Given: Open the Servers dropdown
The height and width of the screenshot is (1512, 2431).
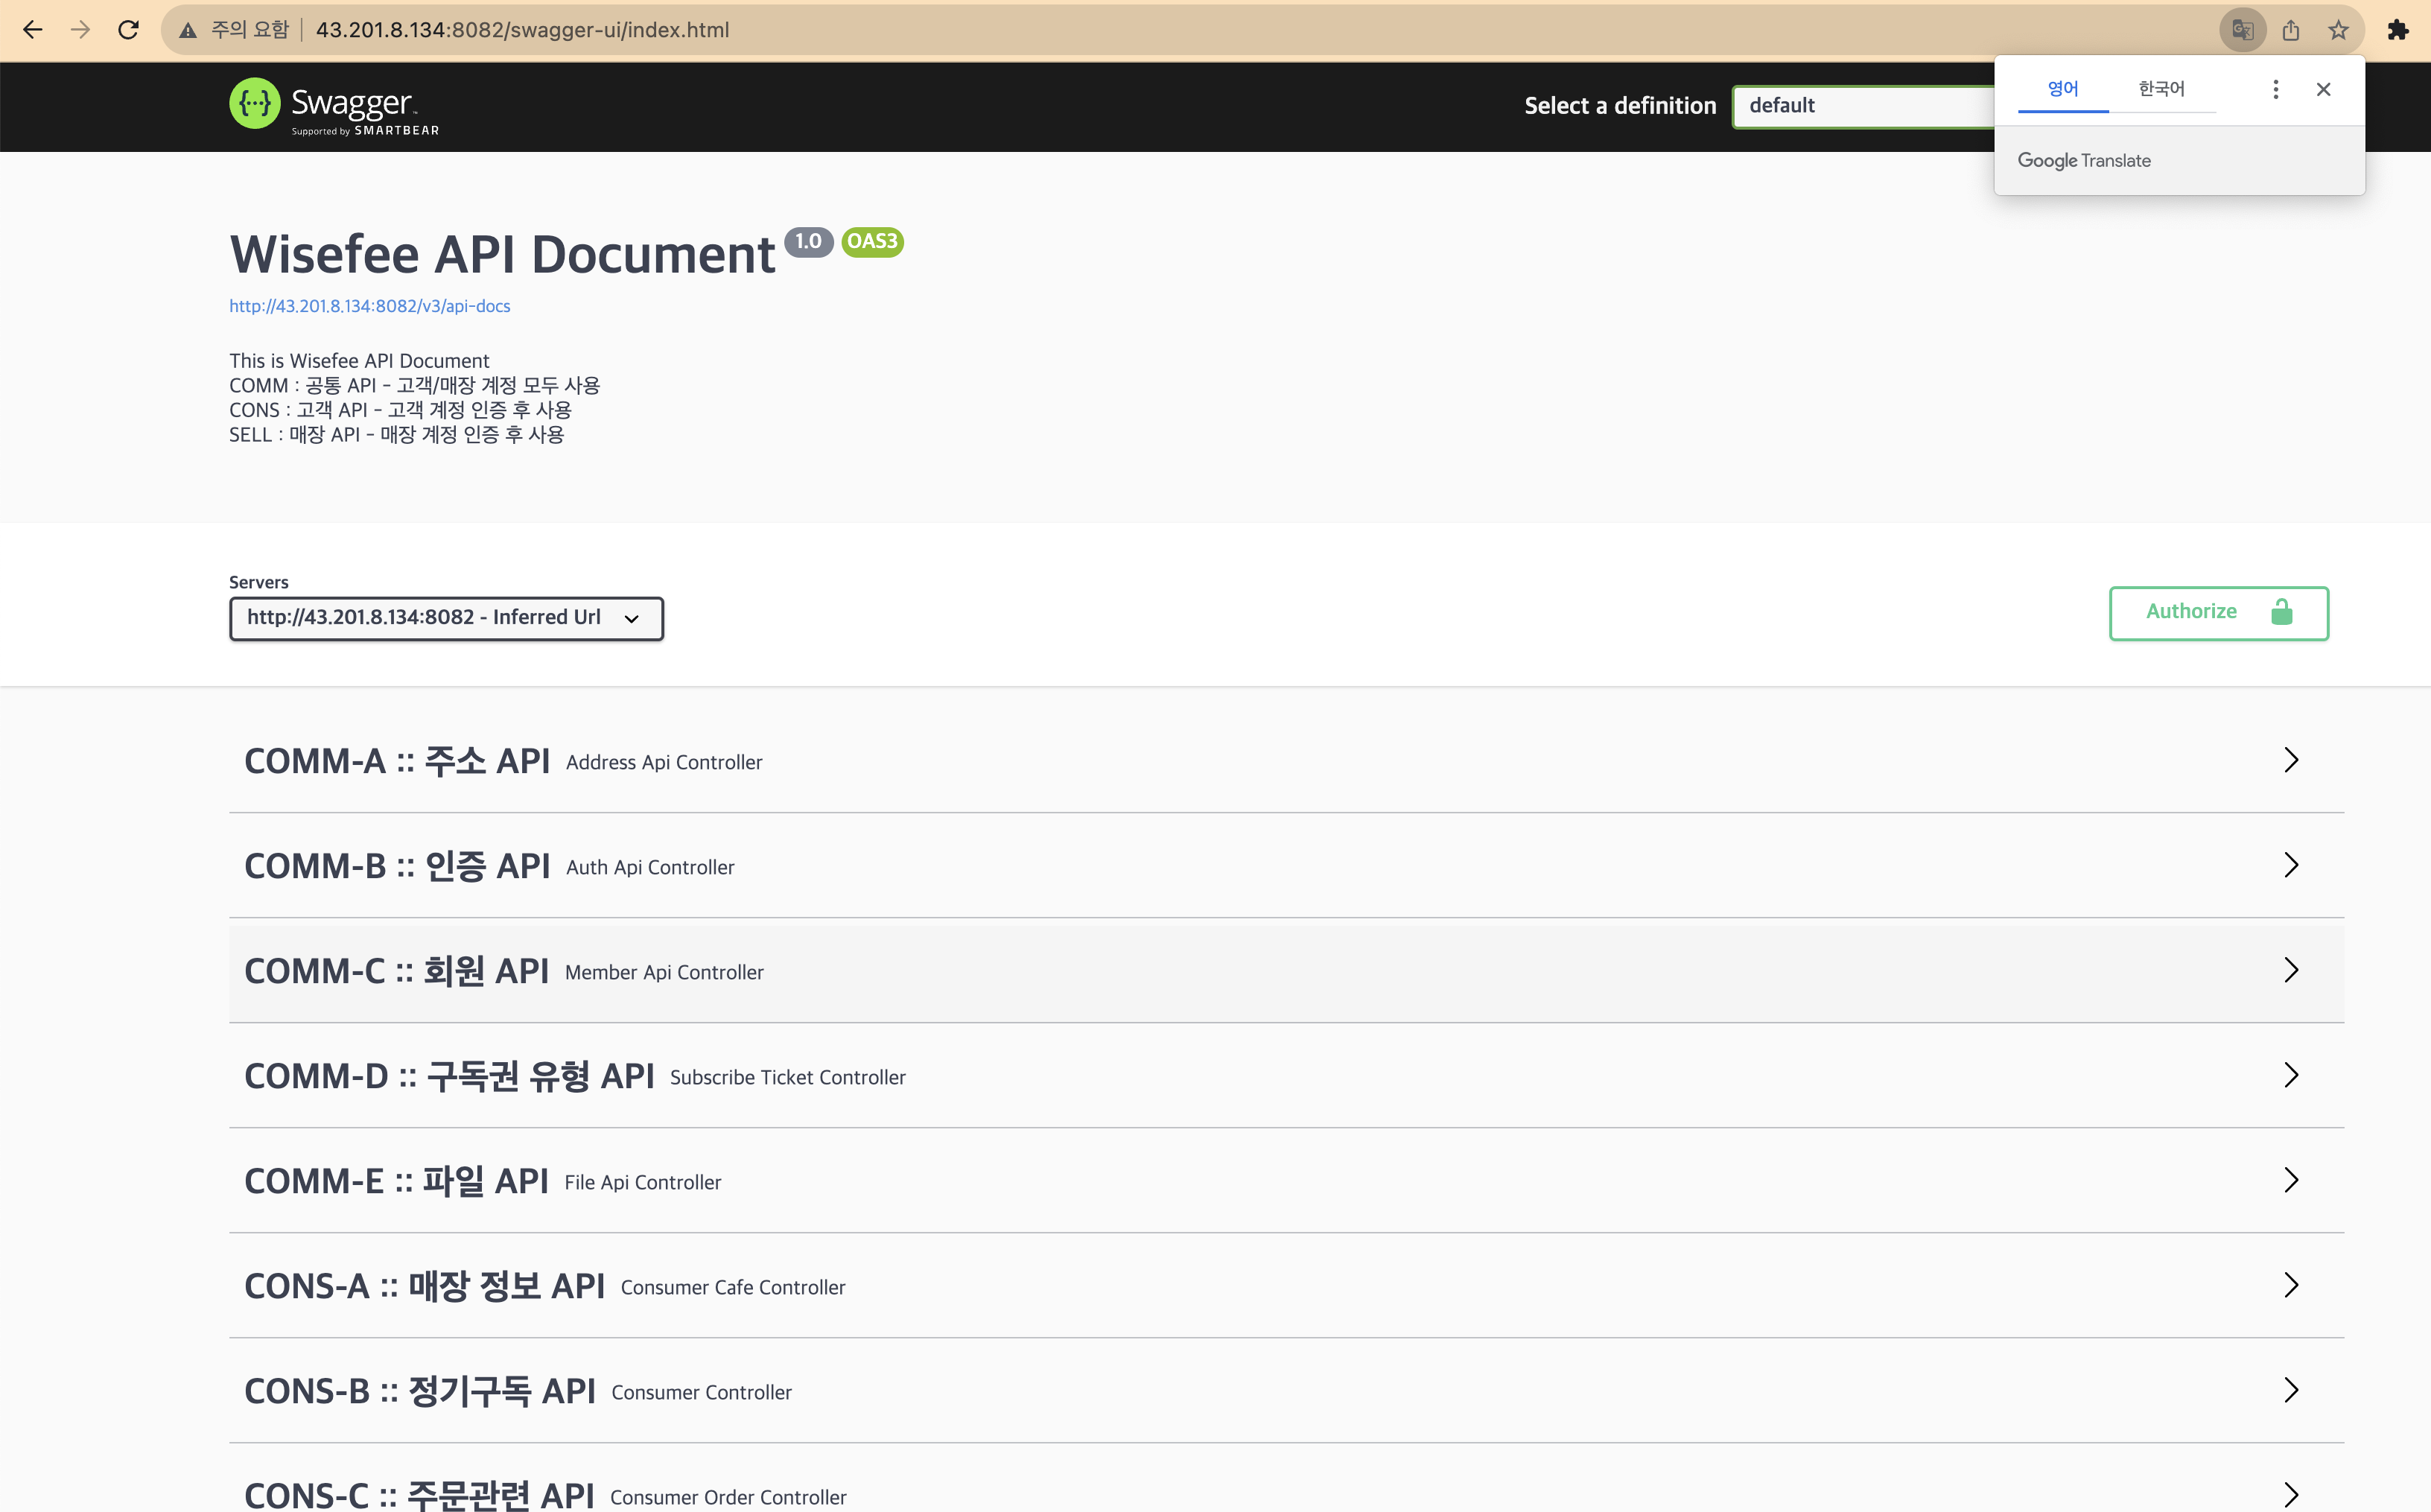Looking at the screenshot, I should coord(446,618).
